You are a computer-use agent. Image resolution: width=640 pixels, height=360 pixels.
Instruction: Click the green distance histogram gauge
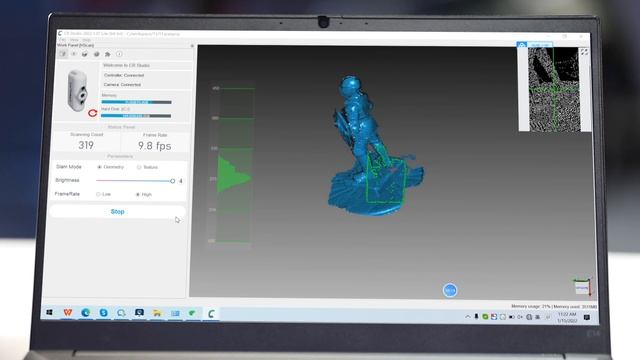(234, 165)
